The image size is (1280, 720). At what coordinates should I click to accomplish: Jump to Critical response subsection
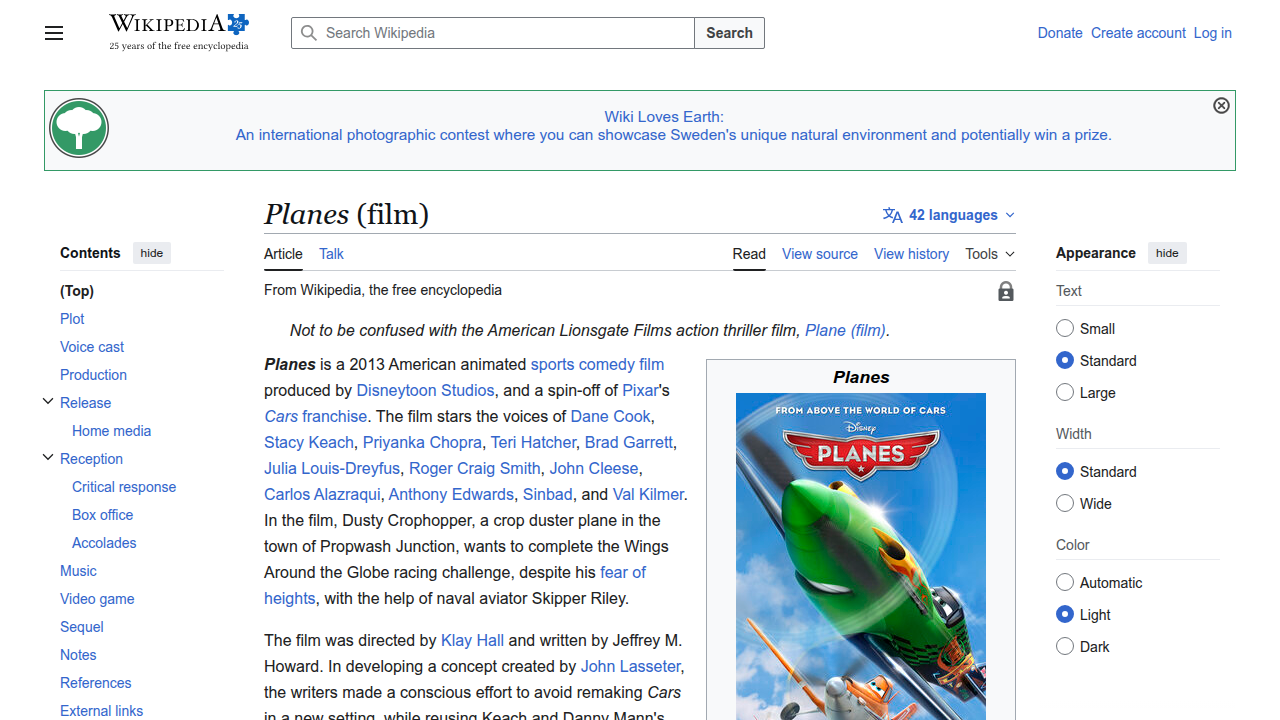124,487
